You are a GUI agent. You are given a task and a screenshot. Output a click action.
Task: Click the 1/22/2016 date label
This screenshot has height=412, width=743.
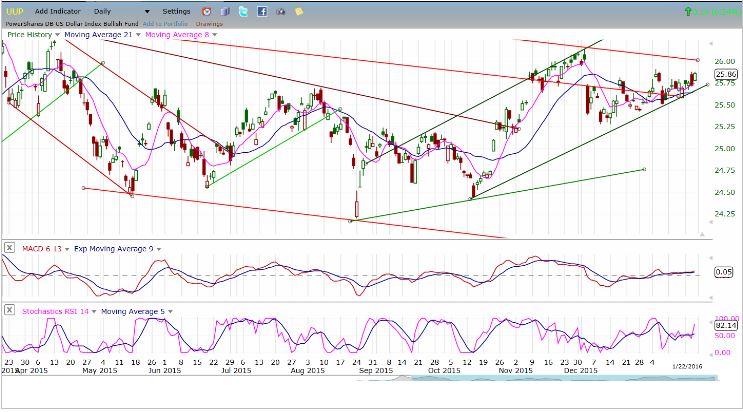pos(688,366)
